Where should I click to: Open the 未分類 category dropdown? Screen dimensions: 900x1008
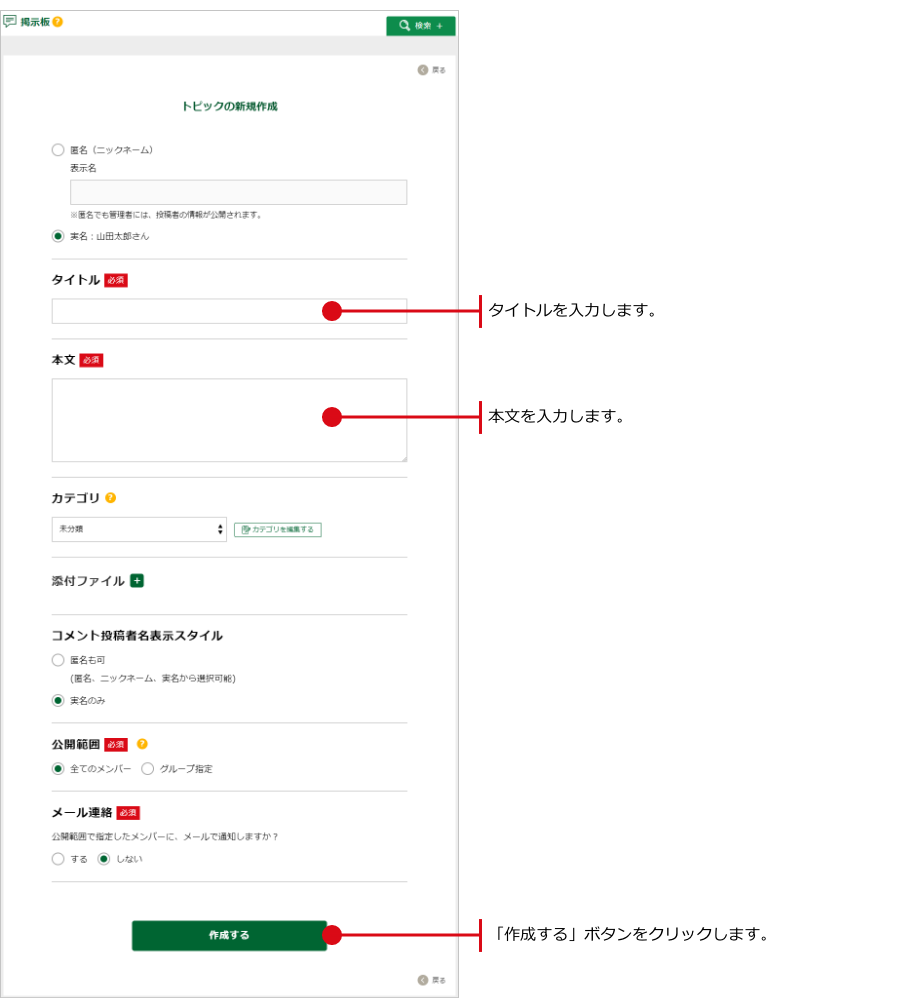click(x=139, y=529)
